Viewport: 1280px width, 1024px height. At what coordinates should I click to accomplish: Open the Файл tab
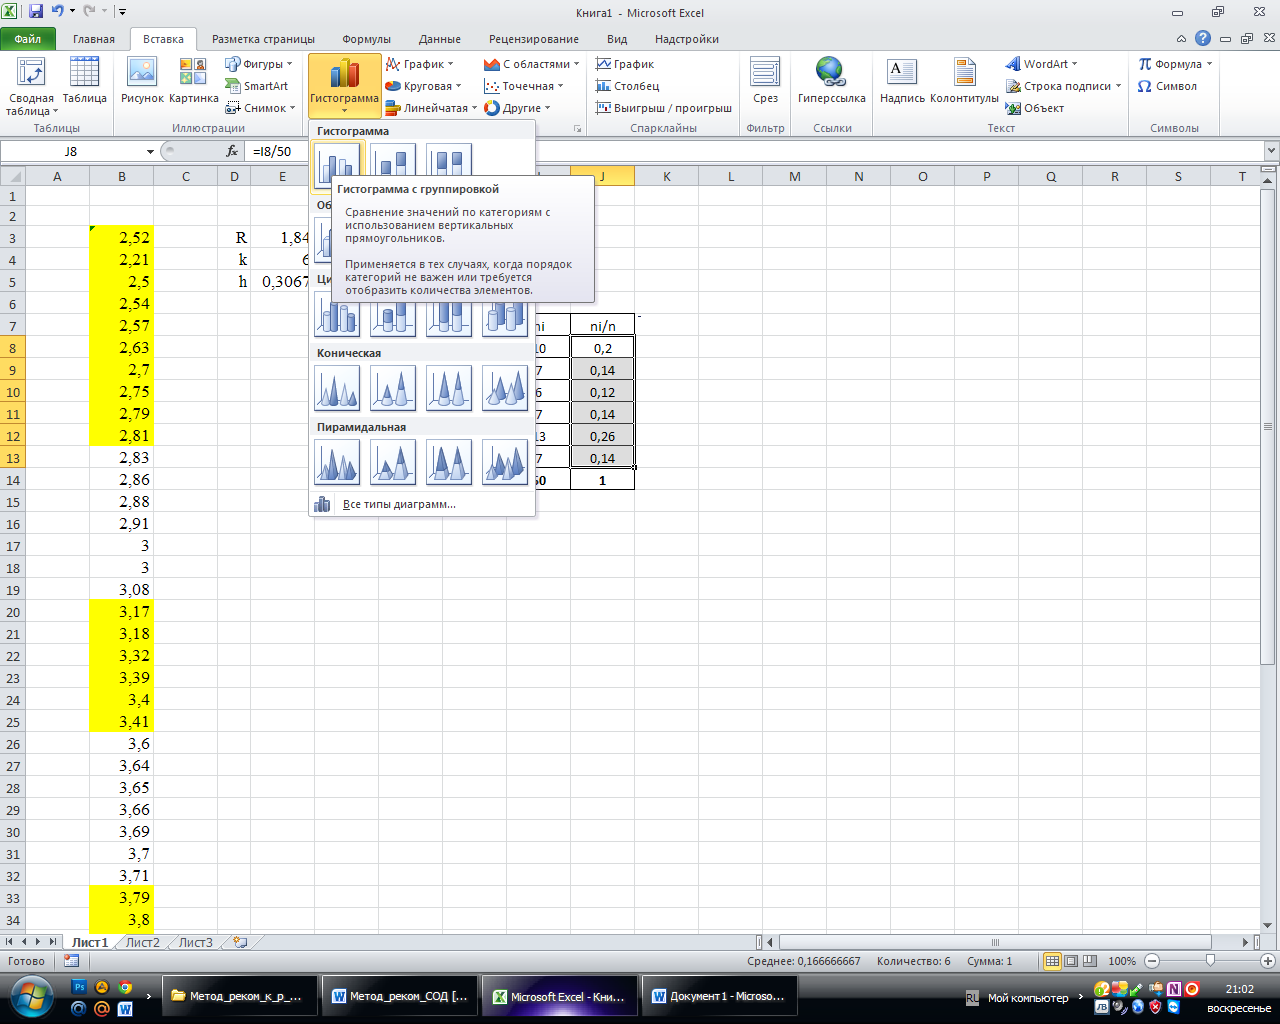(x=28, y=39)
